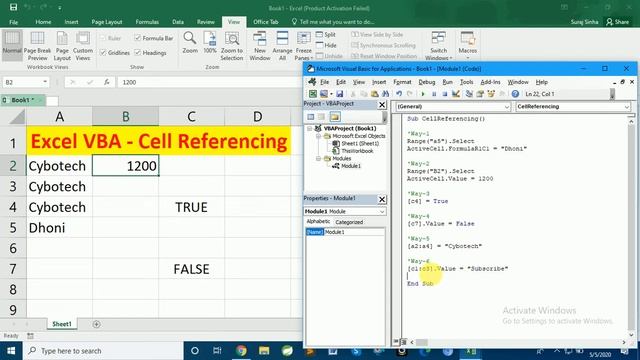Toggle Design Mode in VBA toolbar
This screenshot has width=640, height=360.
[456, 94]
